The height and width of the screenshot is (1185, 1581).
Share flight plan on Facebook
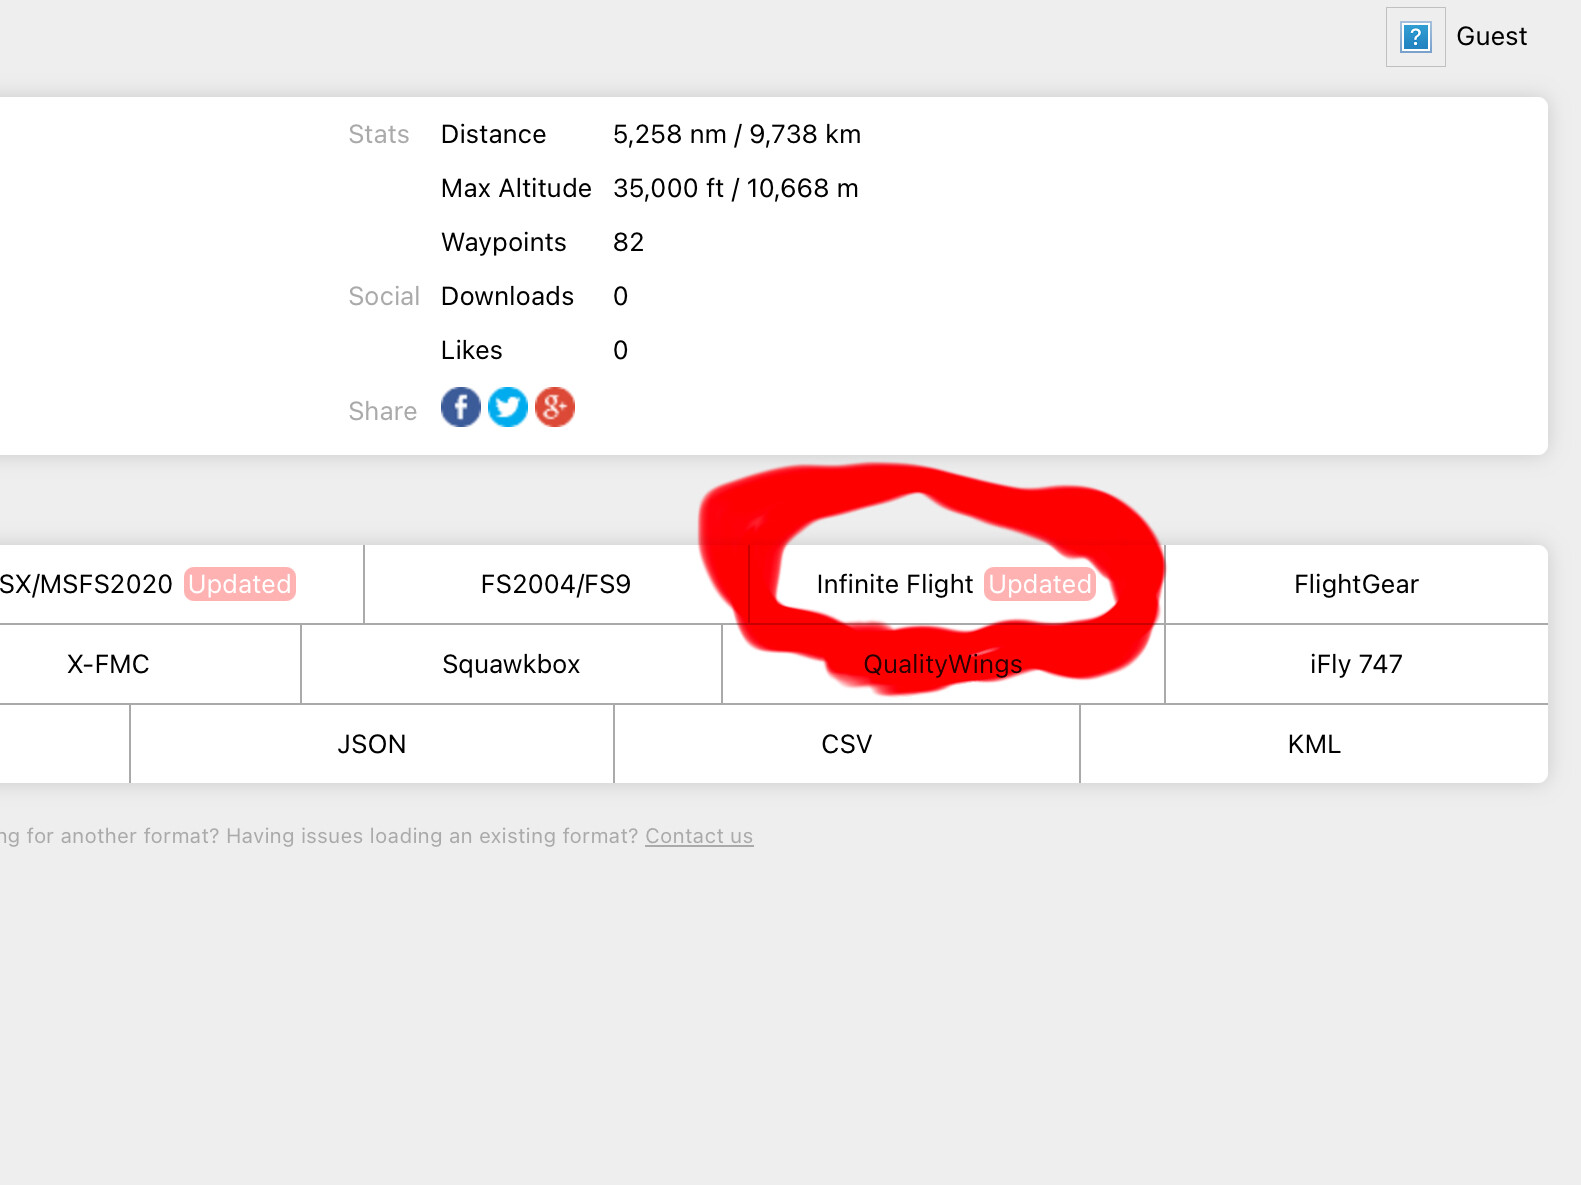pyautogui.click(x=461, y=407)
